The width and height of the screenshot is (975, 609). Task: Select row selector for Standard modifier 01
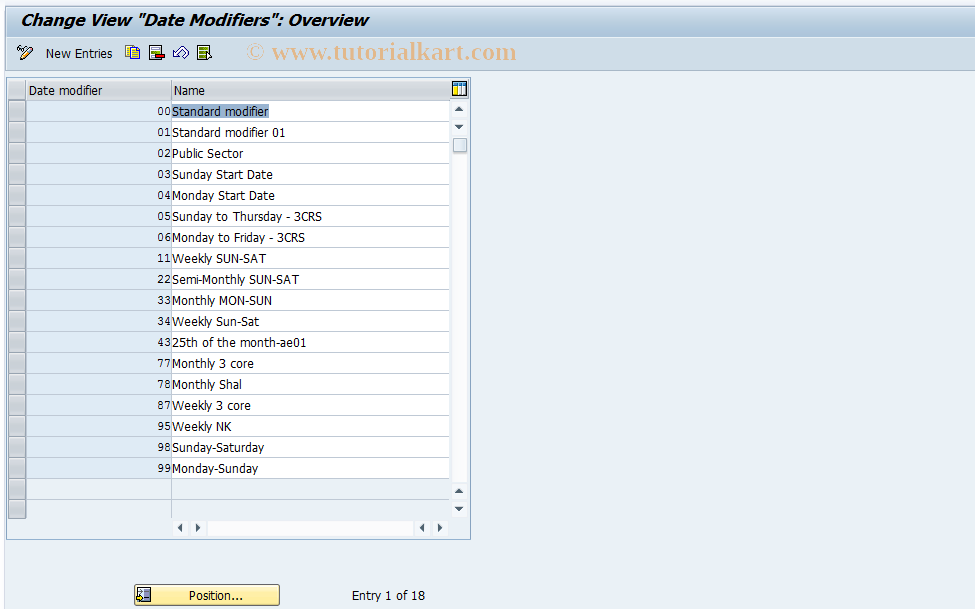tap(17, 132)
